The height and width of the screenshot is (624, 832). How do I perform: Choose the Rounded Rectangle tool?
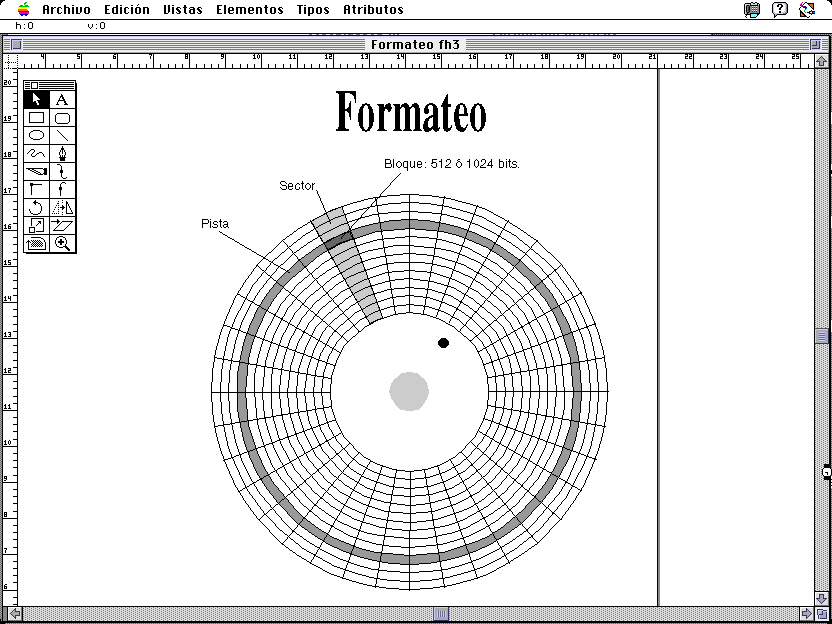62,117
